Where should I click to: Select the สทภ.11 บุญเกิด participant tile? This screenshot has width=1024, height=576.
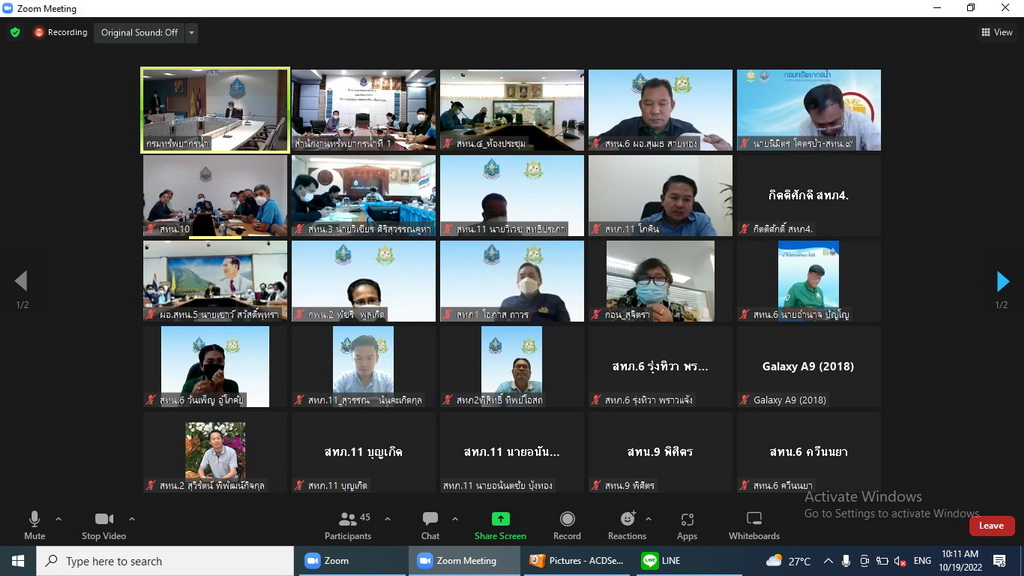pos(363,453)
